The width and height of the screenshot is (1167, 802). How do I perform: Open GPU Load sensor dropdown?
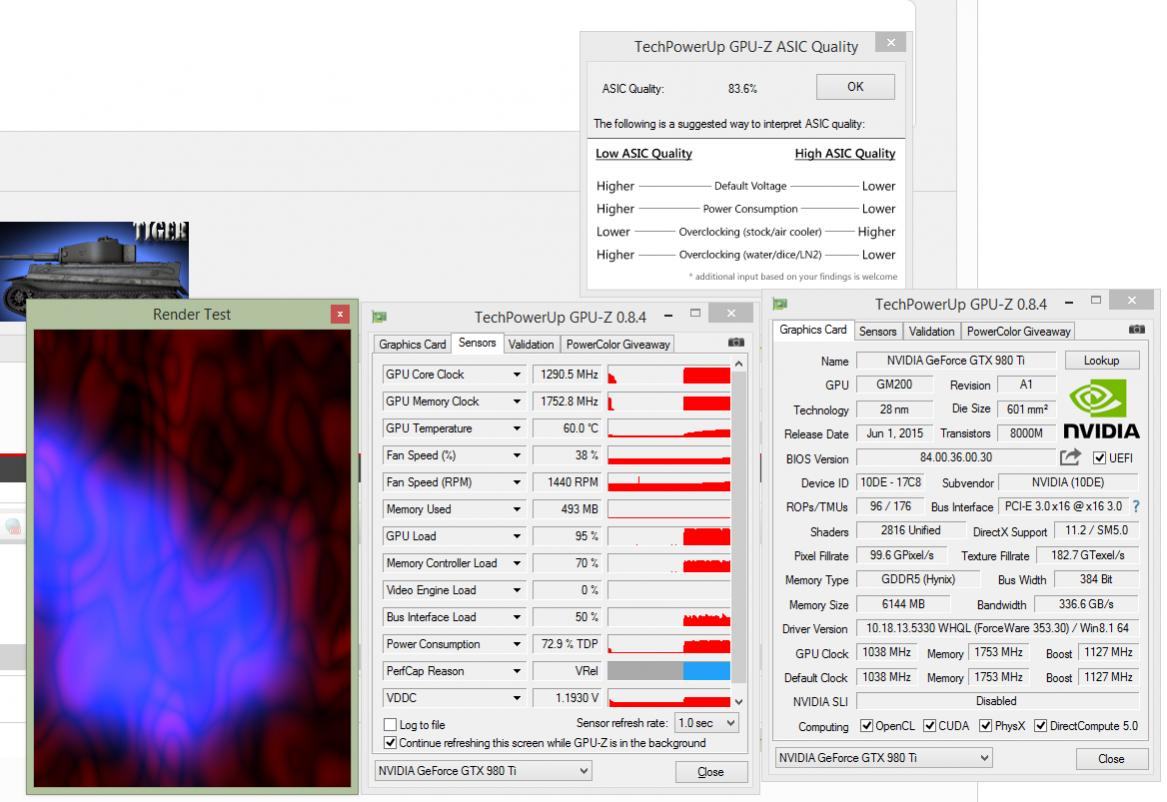click(517, 536)
